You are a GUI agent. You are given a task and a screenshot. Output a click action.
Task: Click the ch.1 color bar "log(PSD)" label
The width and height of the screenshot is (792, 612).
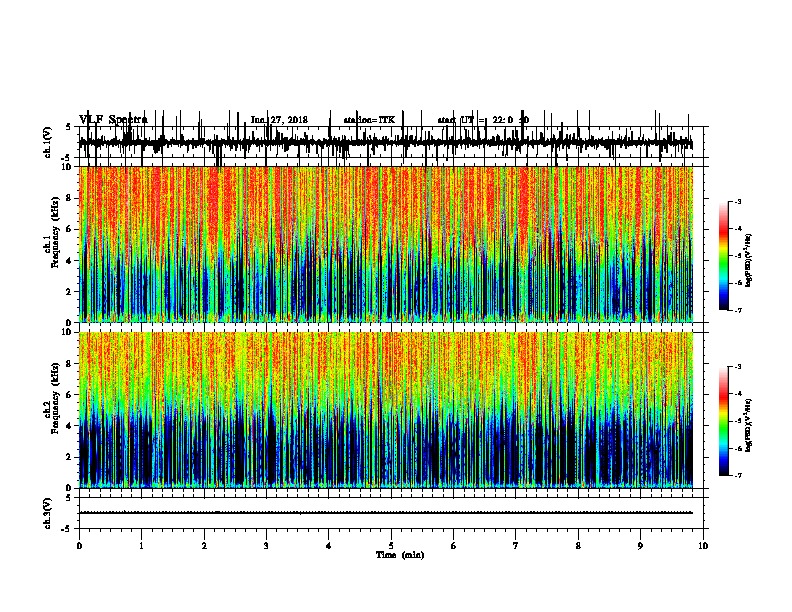click(x=748, y=261)
